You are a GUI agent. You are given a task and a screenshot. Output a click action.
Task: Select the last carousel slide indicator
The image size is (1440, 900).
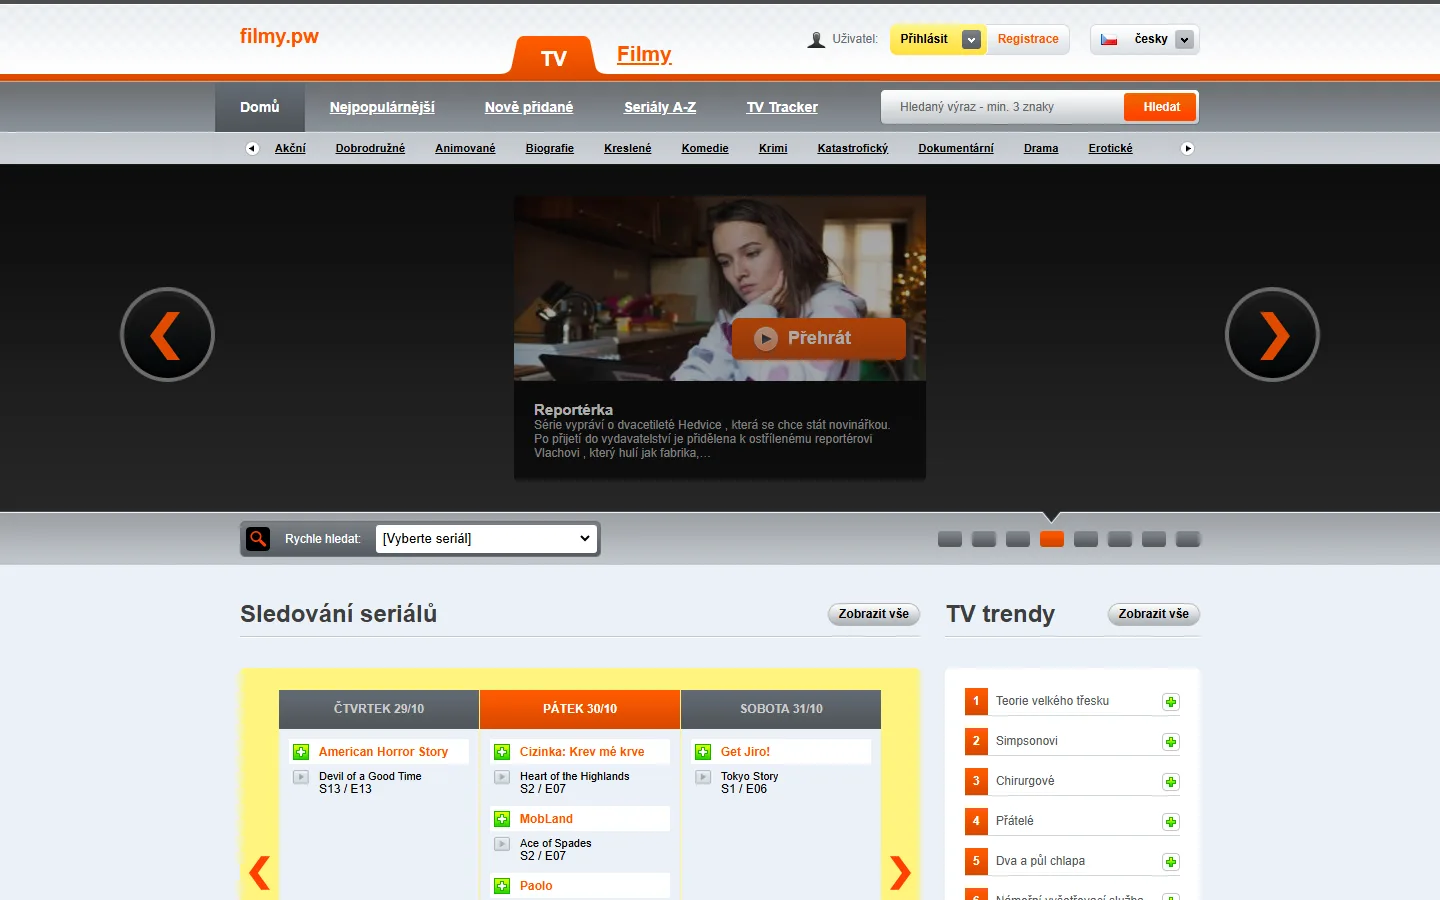(1188, 540)
